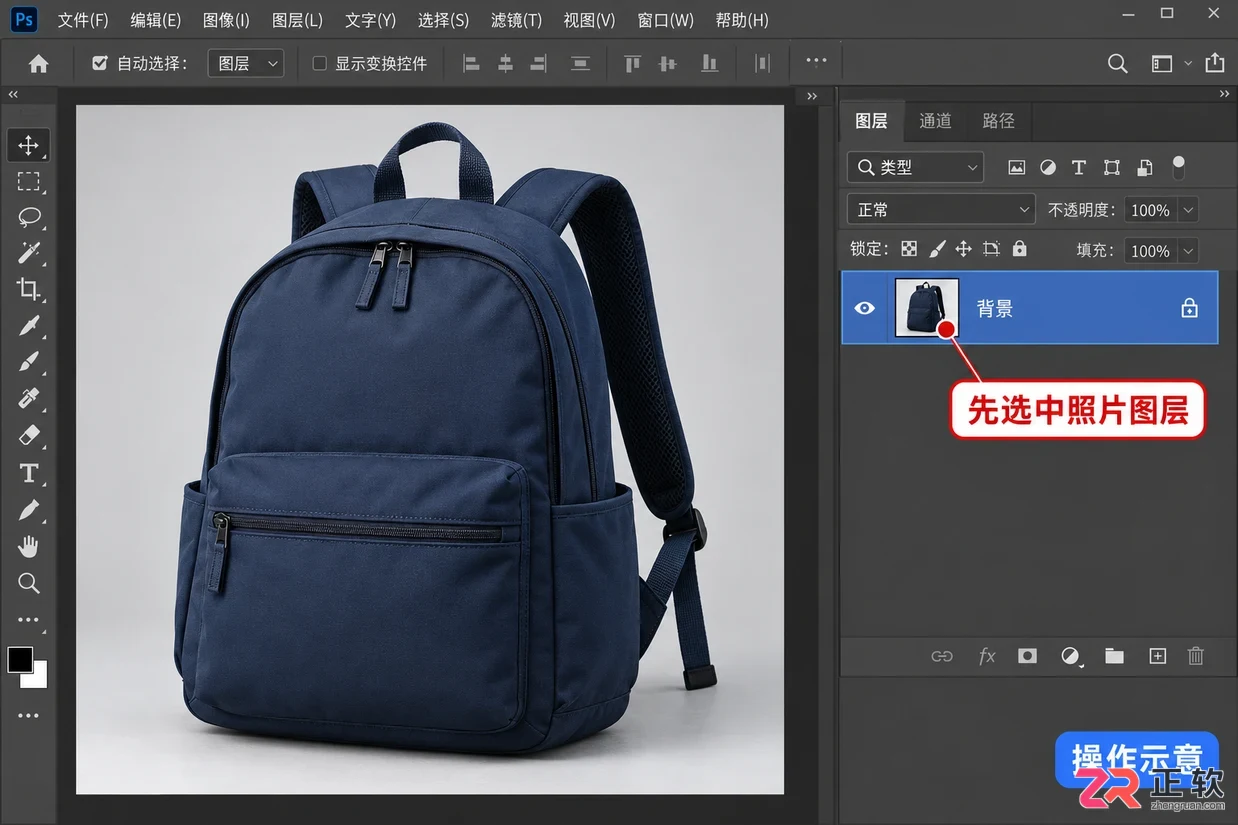This screenshot has width=1238, height=825.
Task: Open the Search magnifier in options bar
Action: (1118, 63)
